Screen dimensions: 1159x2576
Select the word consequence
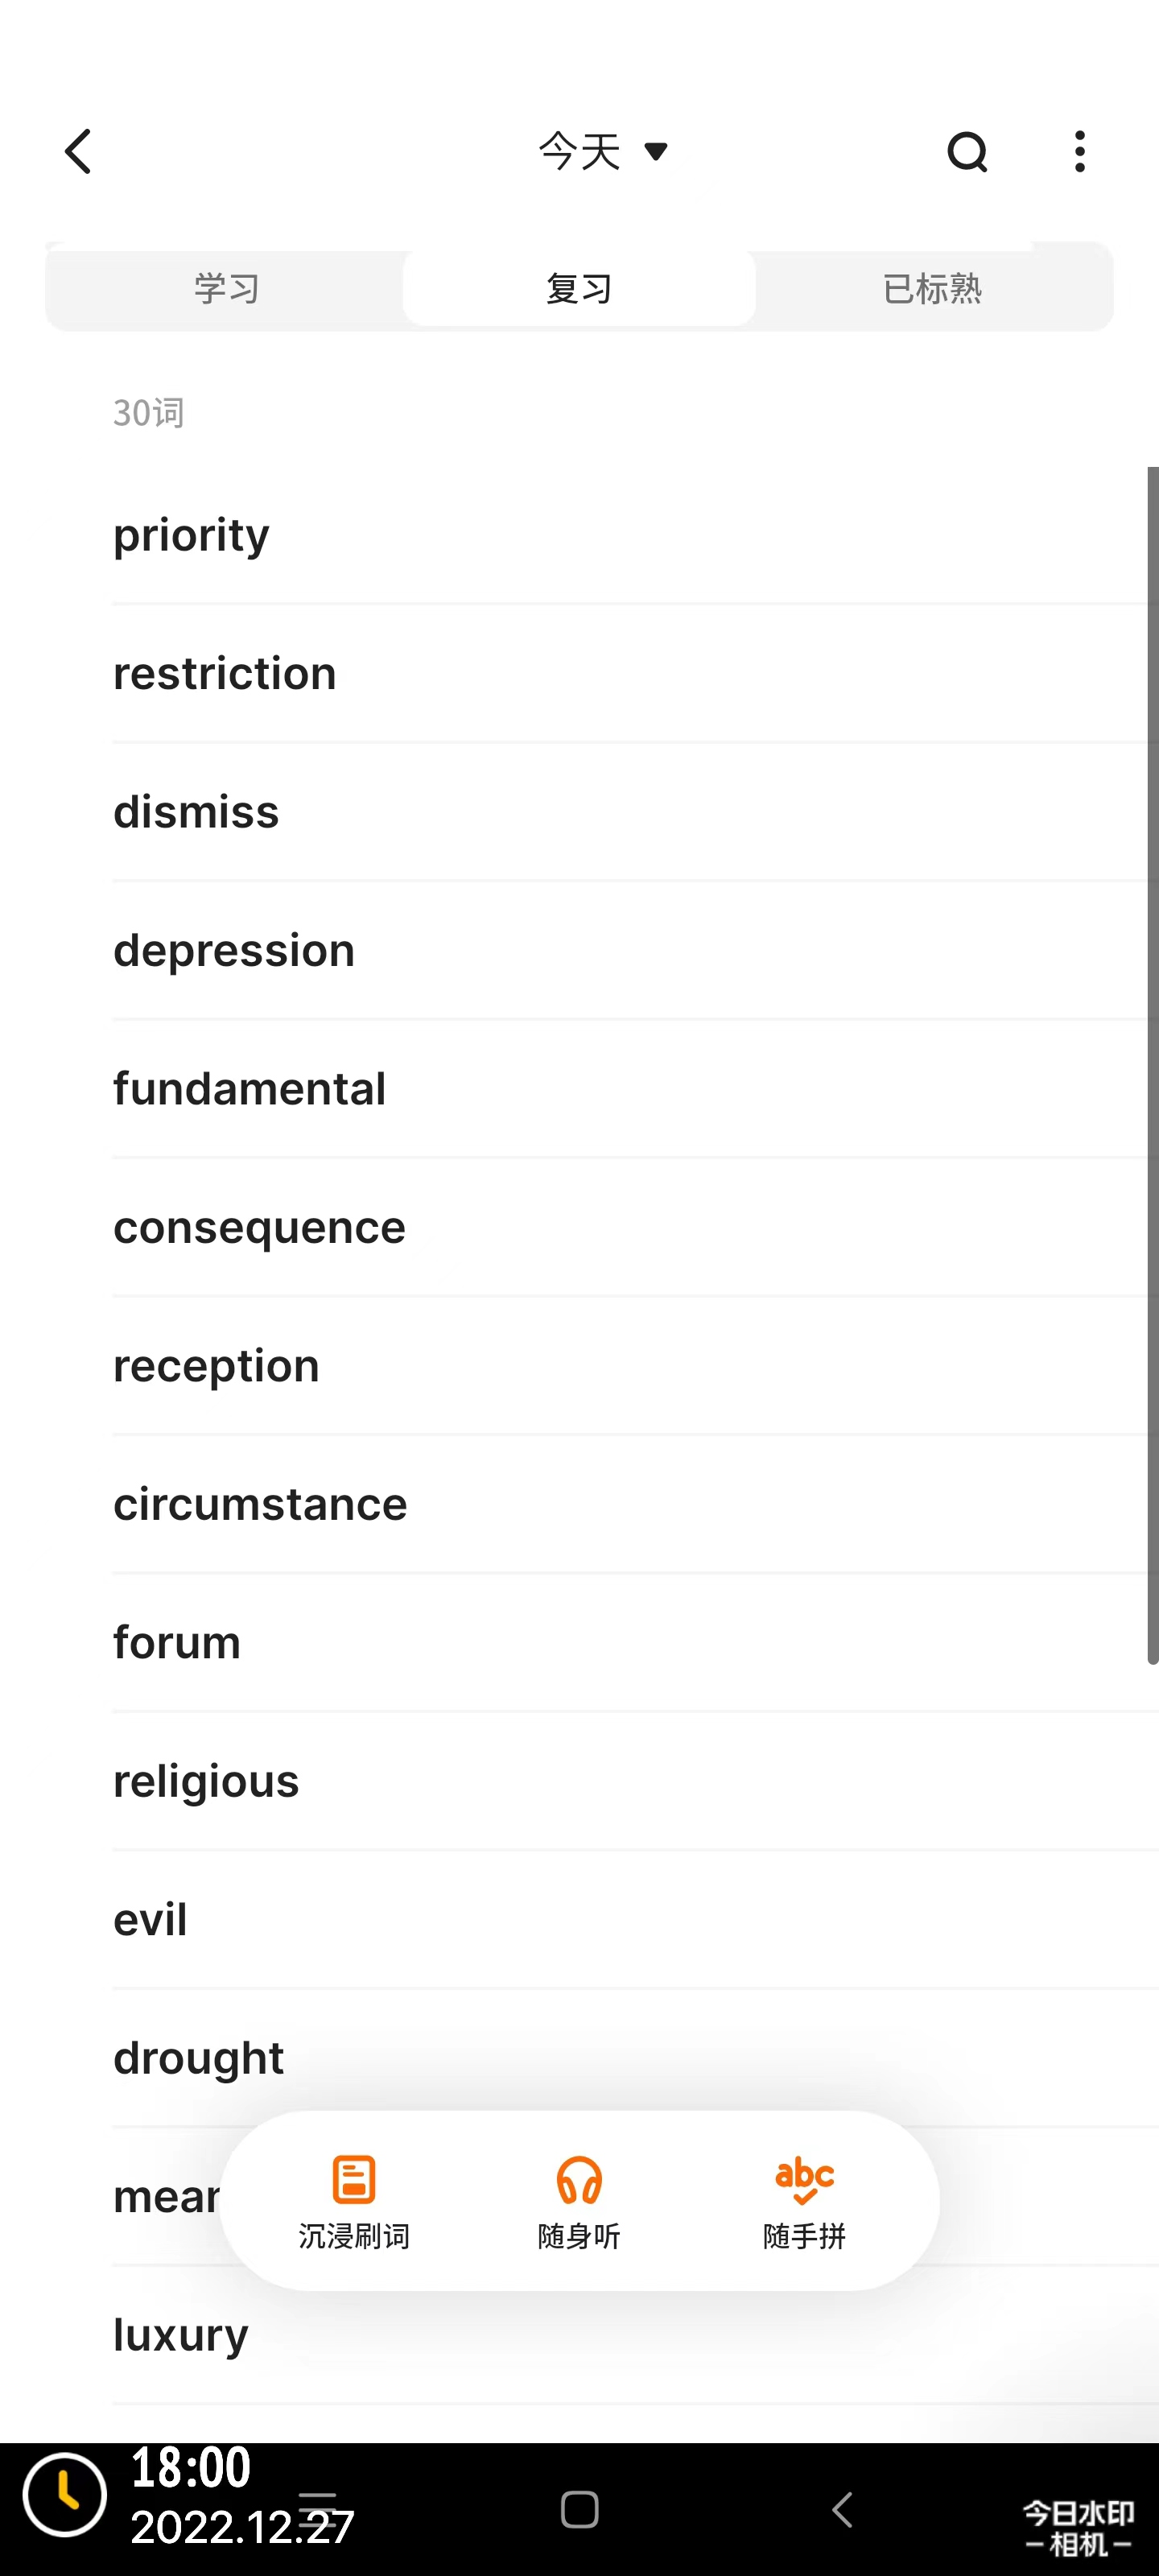[x=636, y=1227]
